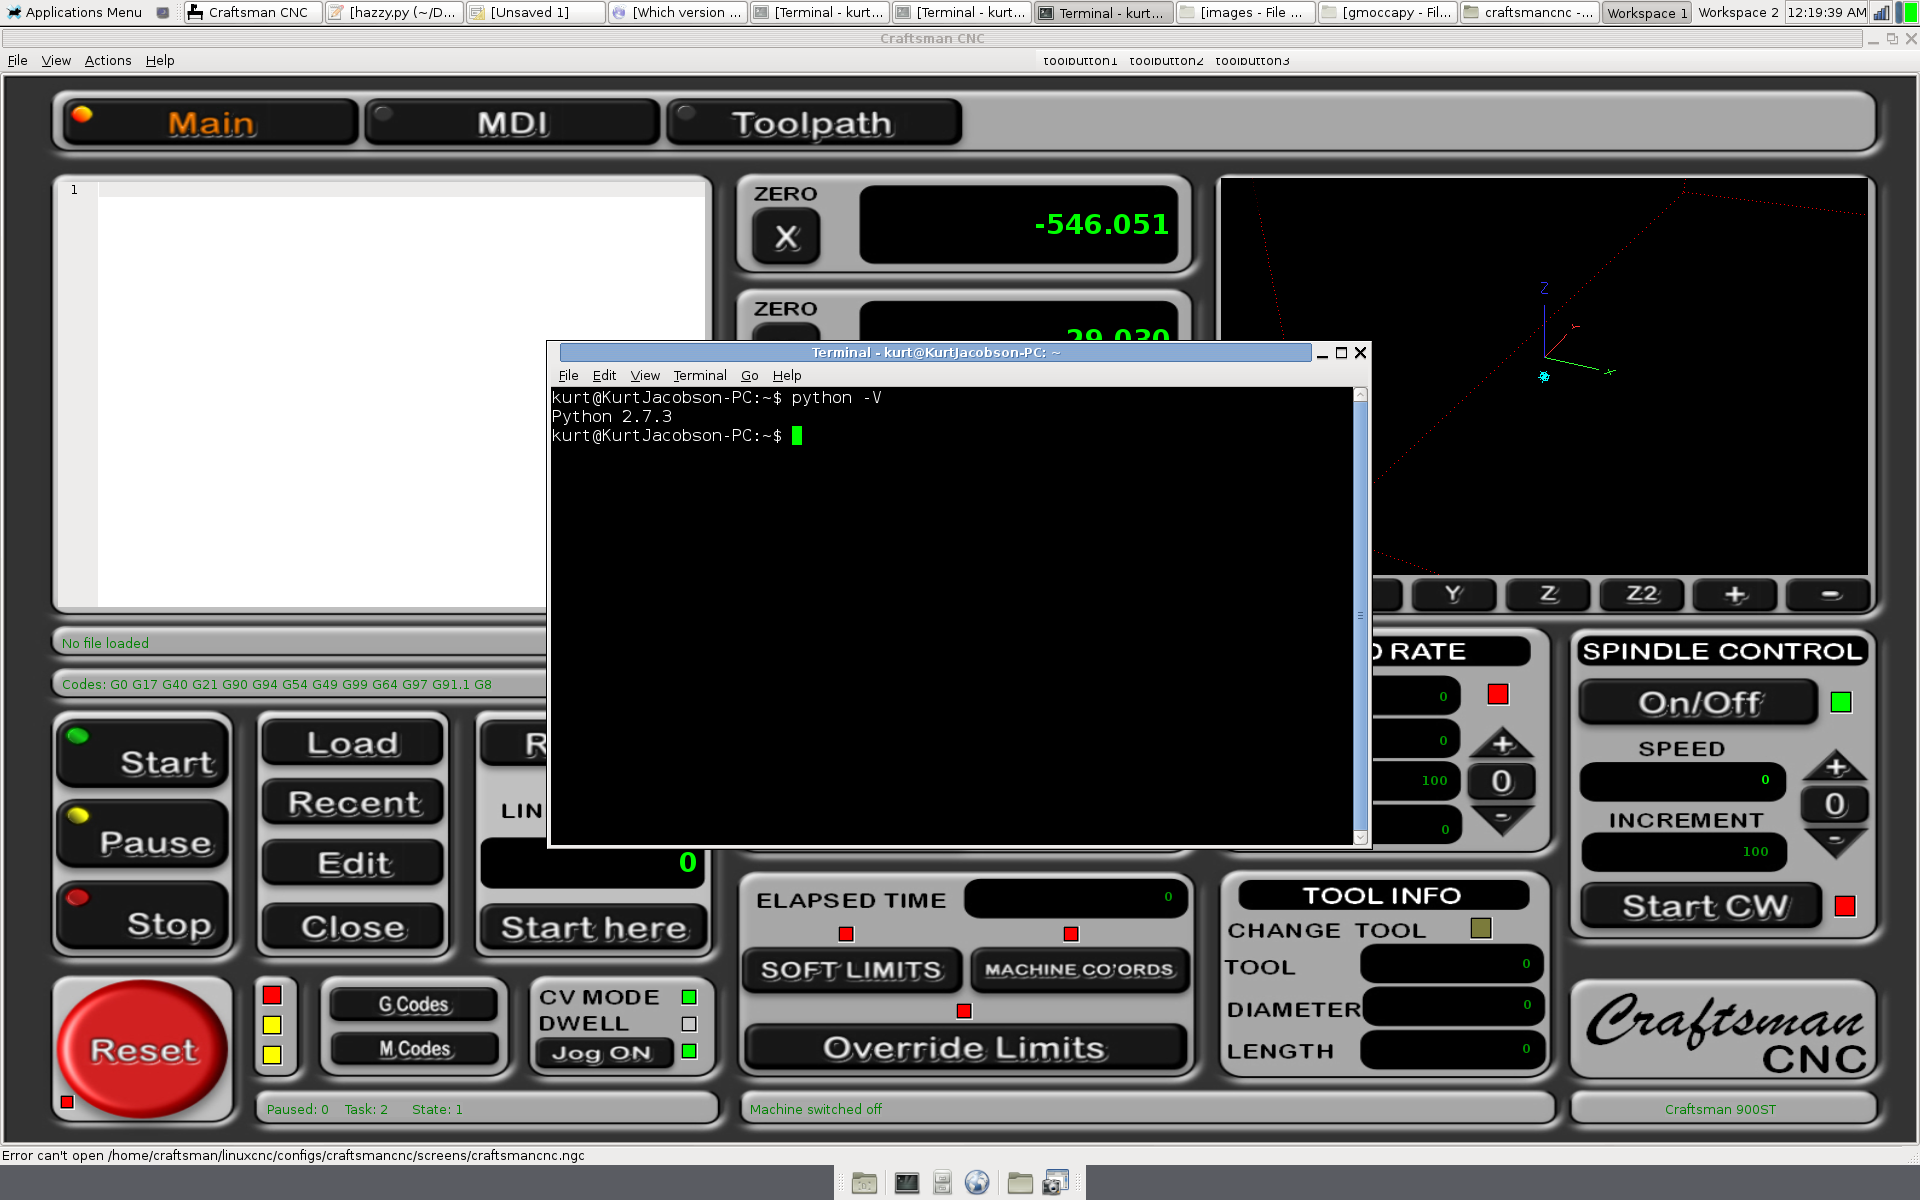
Task: Select the gmoccapy taskbar window
Action: 1386,12
